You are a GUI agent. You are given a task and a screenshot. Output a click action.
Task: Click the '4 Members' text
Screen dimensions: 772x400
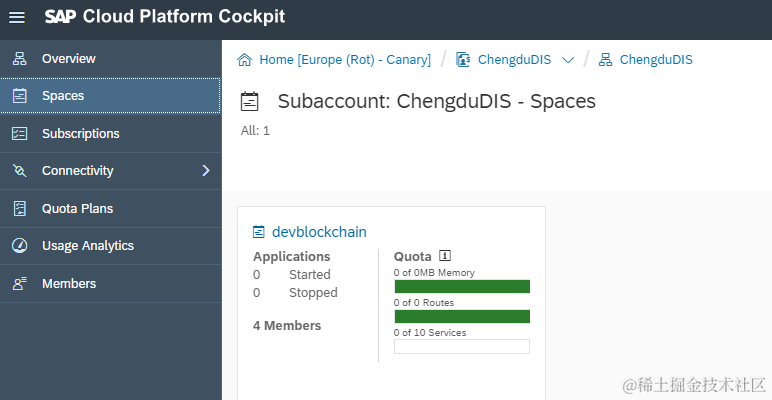tap(287, 326)
